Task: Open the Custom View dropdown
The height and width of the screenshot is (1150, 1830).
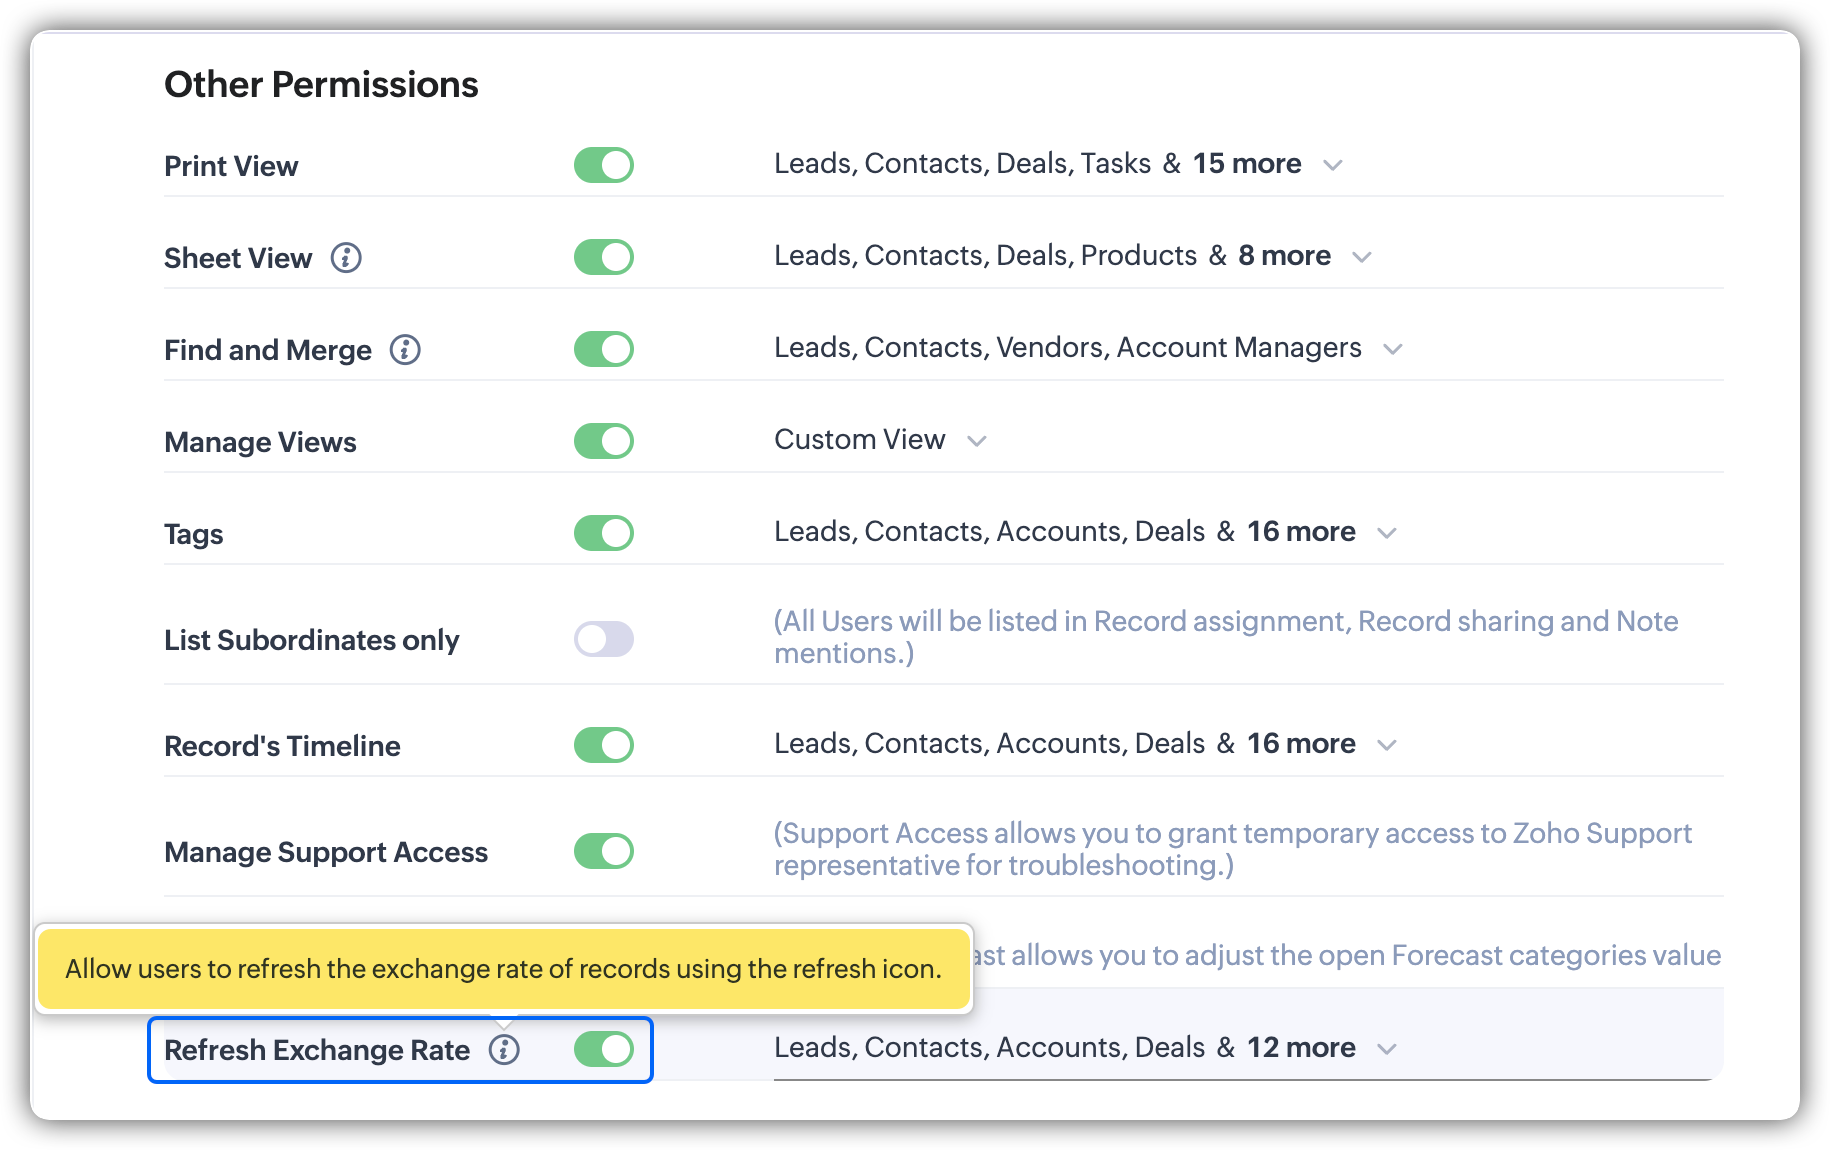Action: click(977, 441)
